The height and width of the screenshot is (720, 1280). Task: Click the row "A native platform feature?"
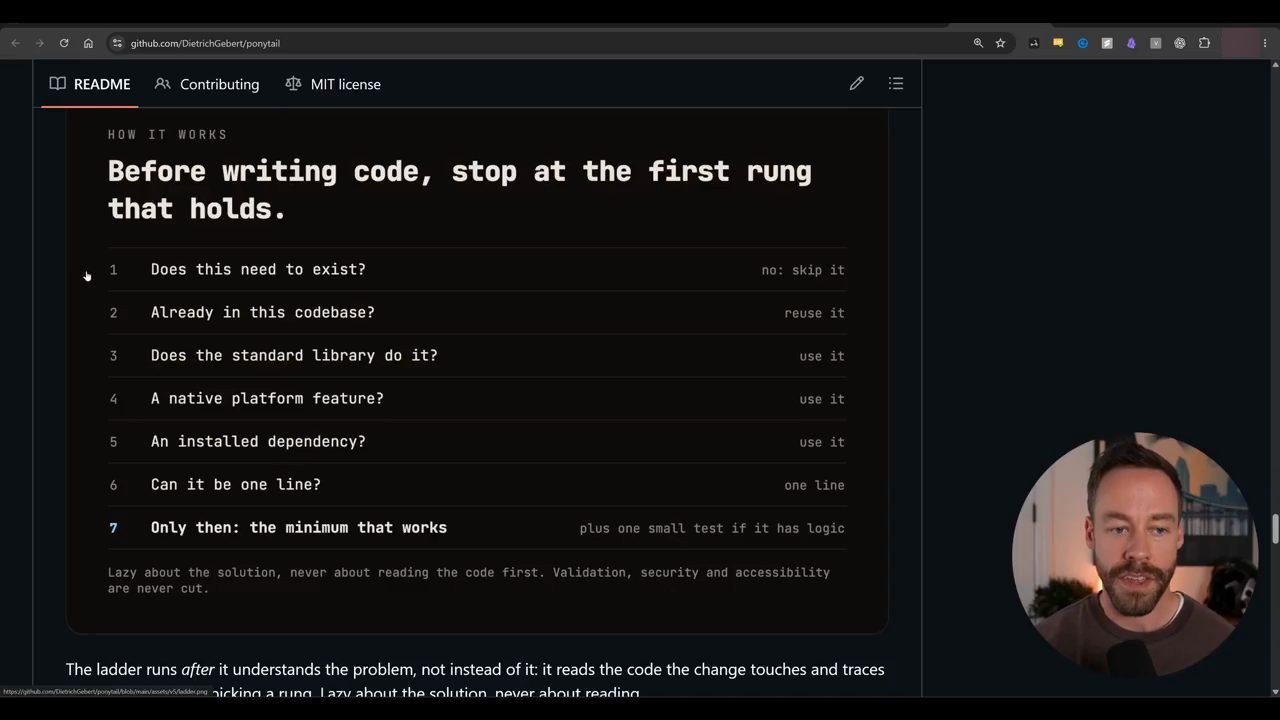[x=477, y=399]
